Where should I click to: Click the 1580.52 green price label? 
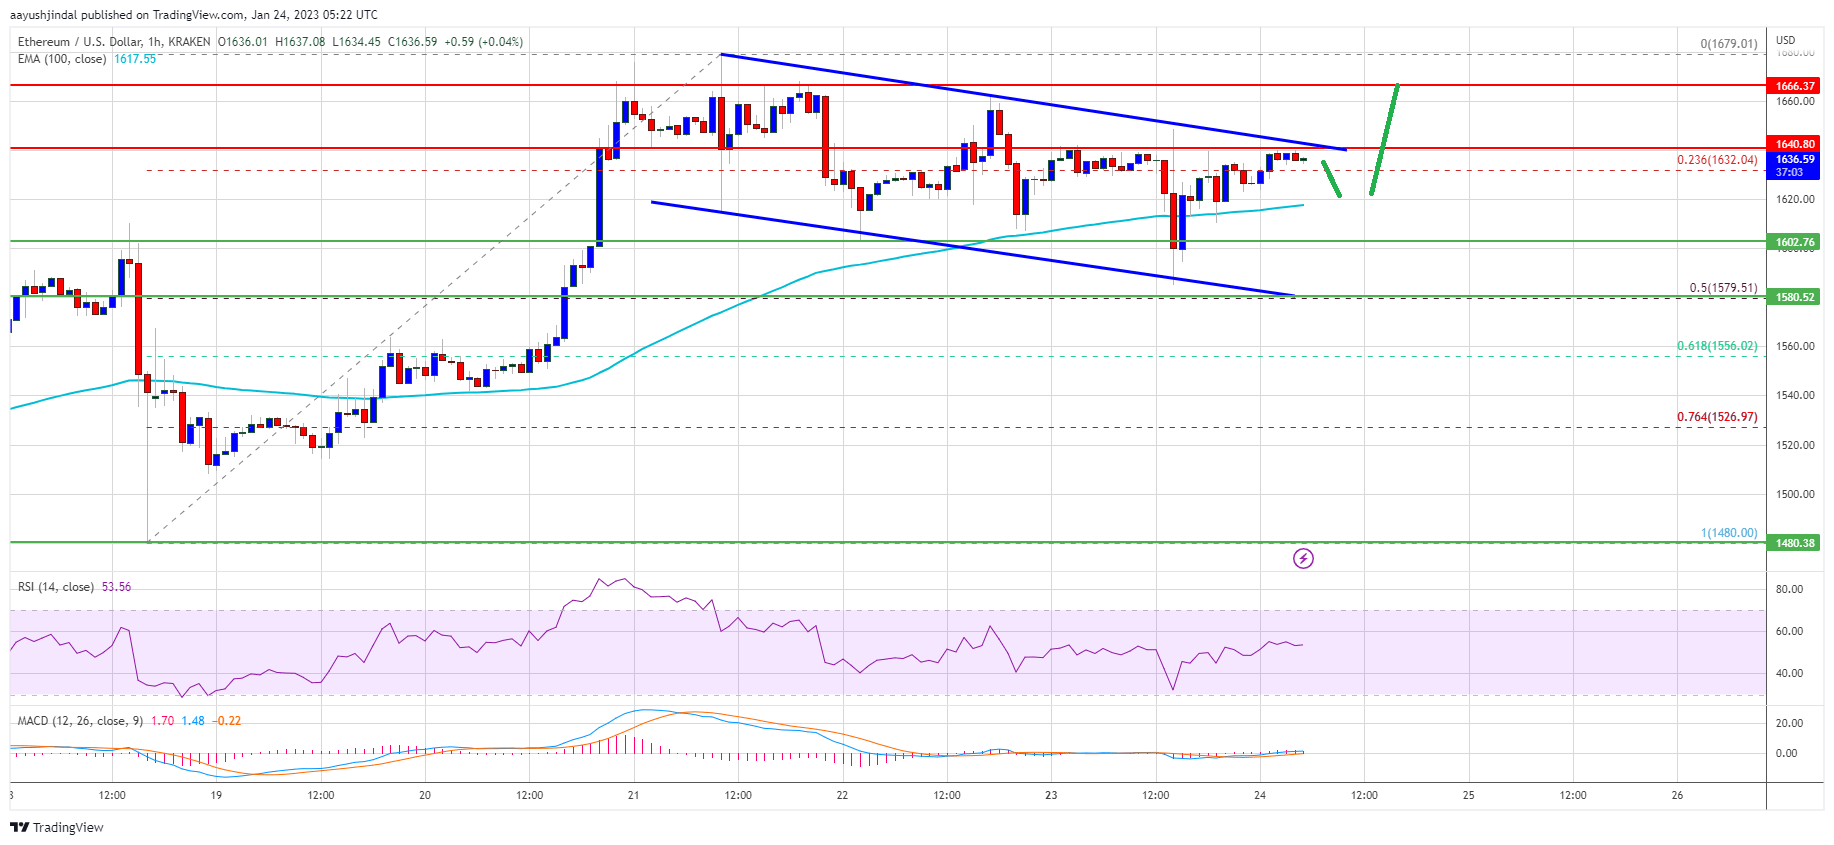point(1795,297)
